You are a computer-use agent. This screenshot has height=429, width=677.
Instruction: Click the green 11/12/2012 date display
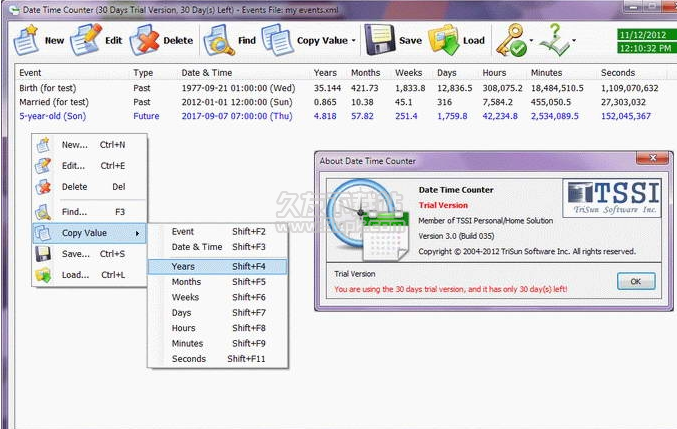point(645,35)
